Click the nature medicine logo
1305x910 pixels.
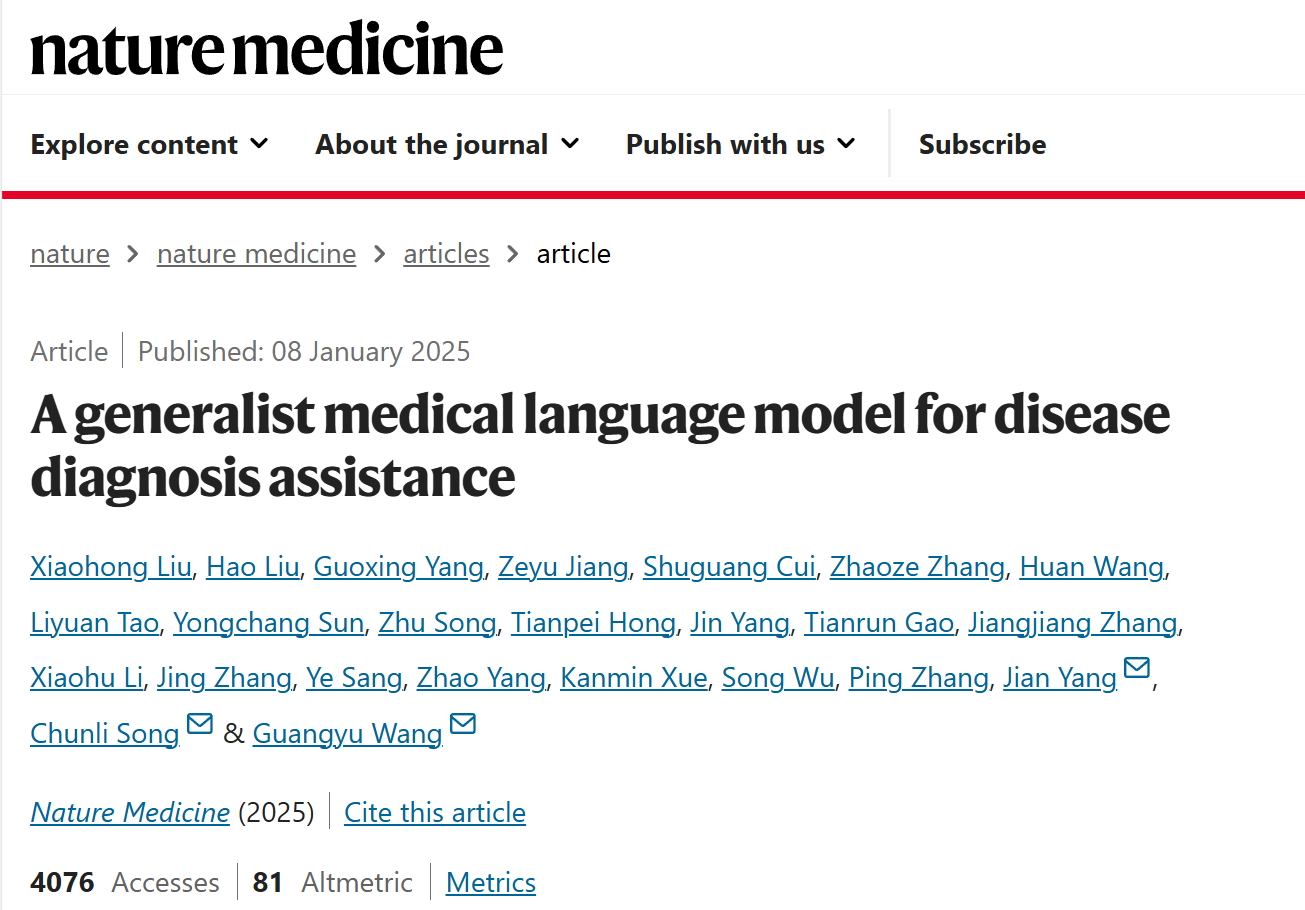(x=266, y=50)
